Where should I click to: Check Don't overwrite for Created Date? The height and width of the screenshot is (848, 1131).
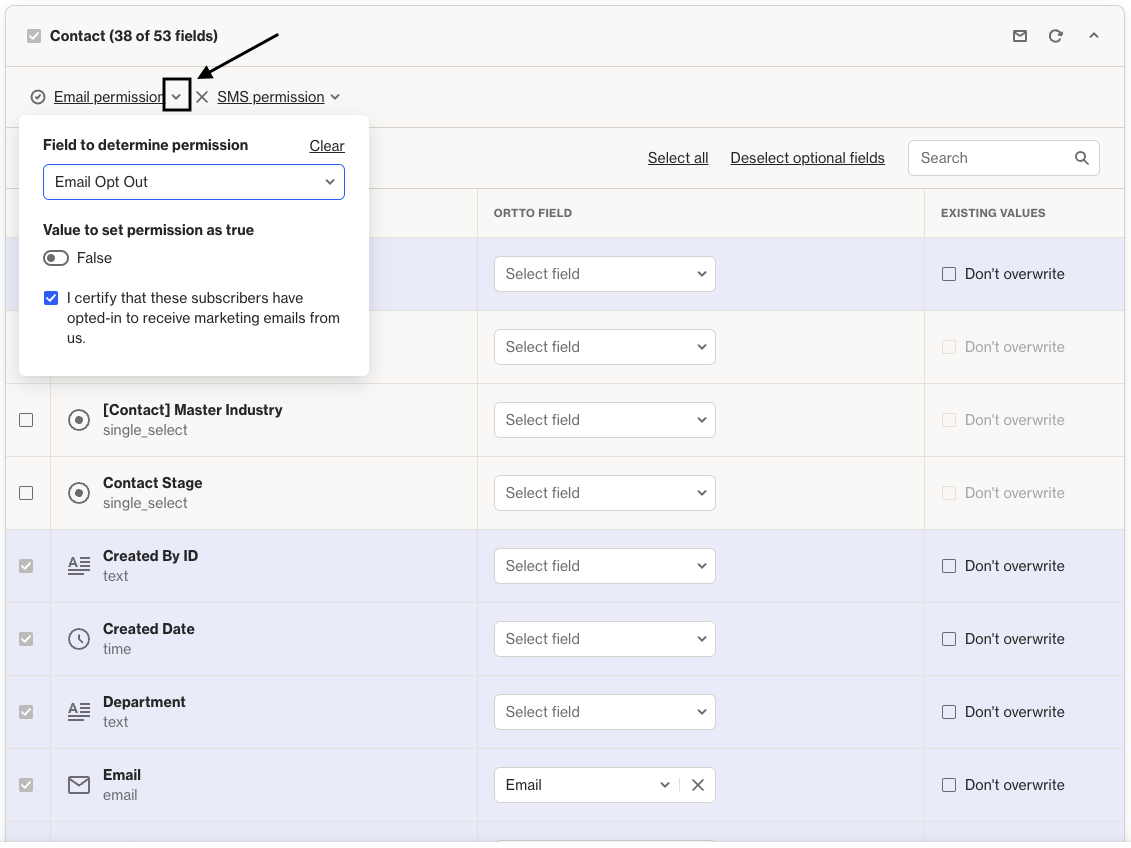coord(949,639)
